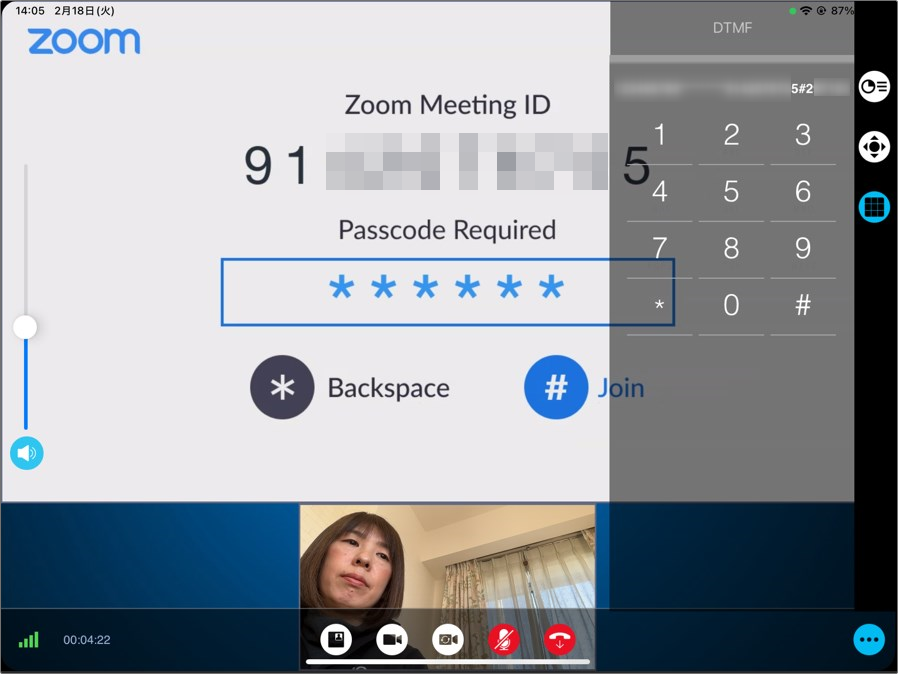898x674 pixels.
Task: Click the Passcode Required label
Action: 447,230
